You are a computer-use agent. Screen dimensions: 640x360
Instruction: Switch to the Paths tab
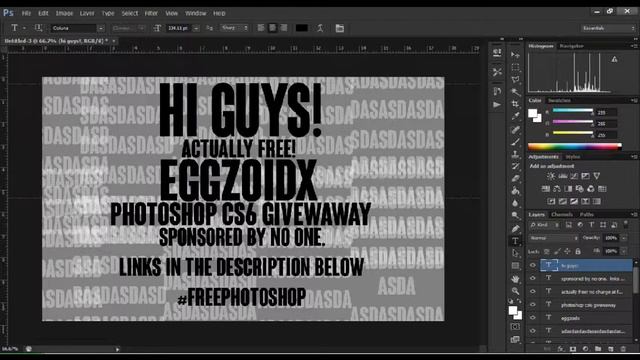click(x=587, y=215)
